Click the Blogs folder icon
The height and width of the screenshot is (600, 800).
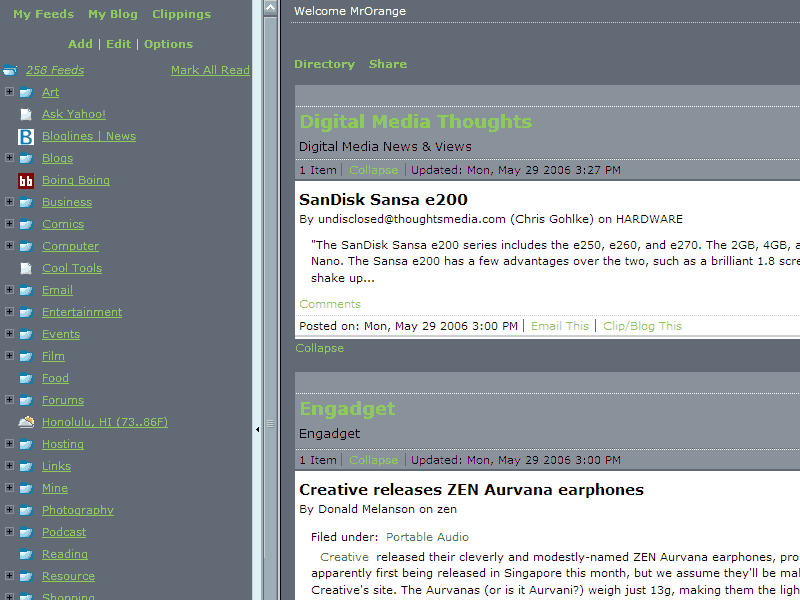pyautogui.click(x=26, y=159)
